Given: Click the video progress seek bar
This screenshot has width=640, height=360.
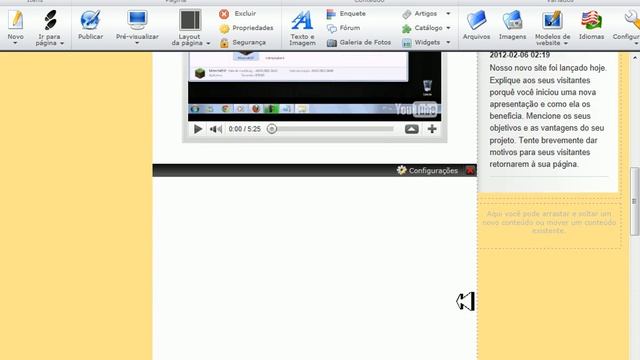Looking at the screenshot, I should coord(330,129).
